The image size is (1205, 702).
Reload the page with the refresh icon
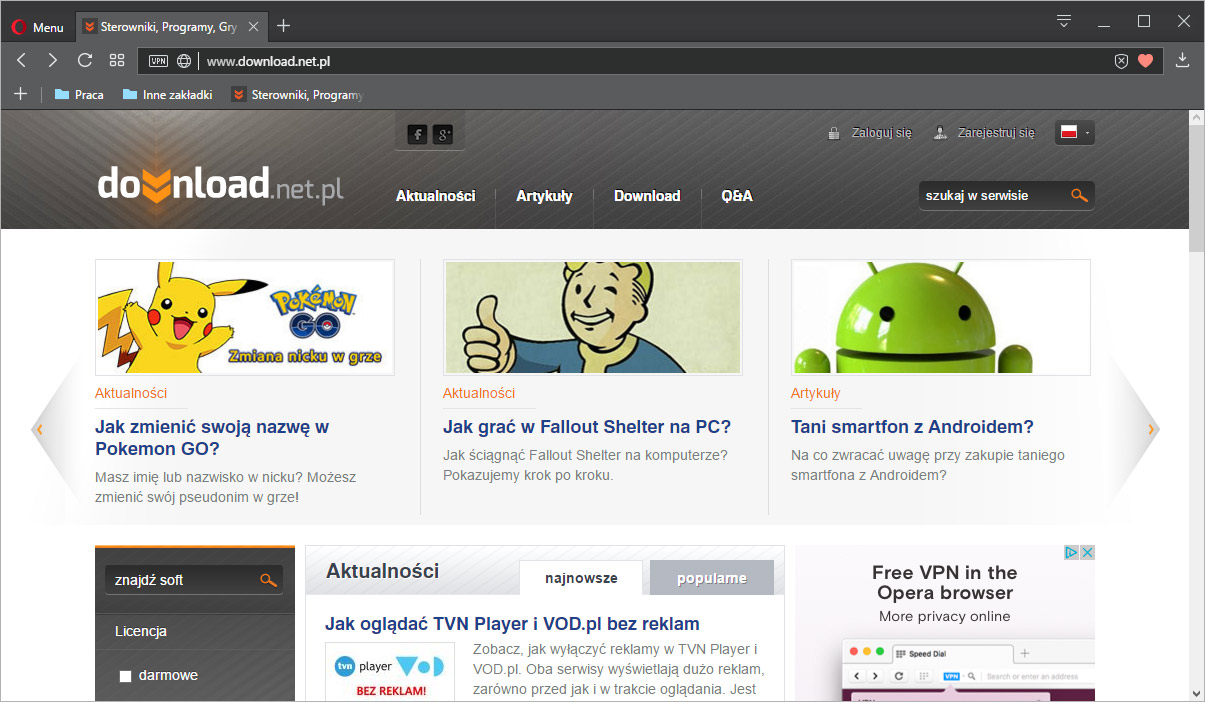coord(85,61)
